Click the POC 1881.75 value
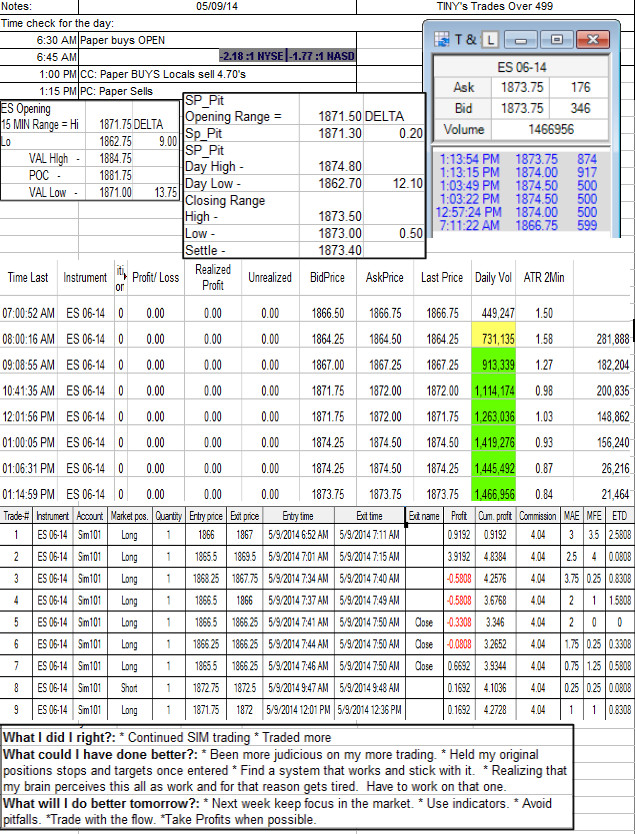The height and width of the screenshot is (834, 635). click(x=115, y=176)
